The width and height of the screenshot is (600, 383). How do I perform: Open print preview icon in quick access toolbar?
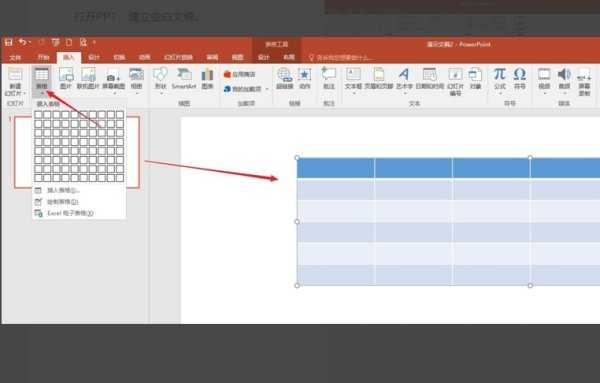coord(83,42)
